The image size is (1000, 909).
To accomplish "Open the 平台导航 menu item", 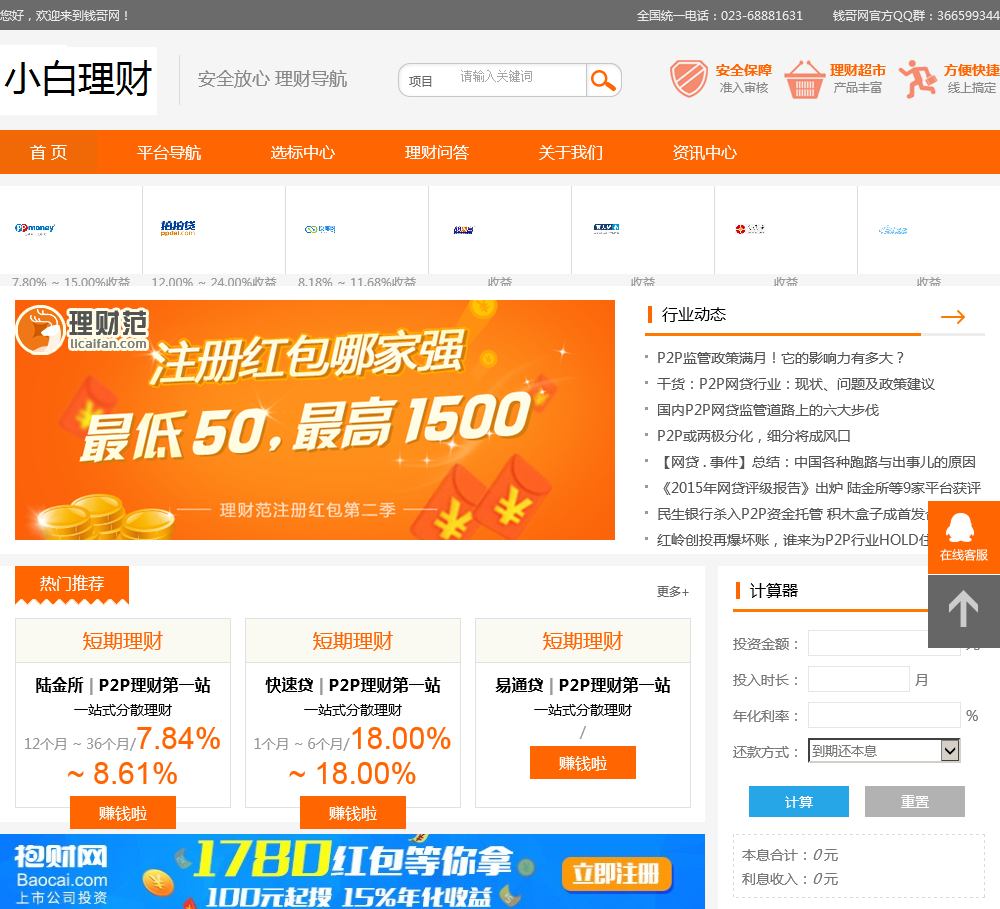I will click(x=169, y=152).
